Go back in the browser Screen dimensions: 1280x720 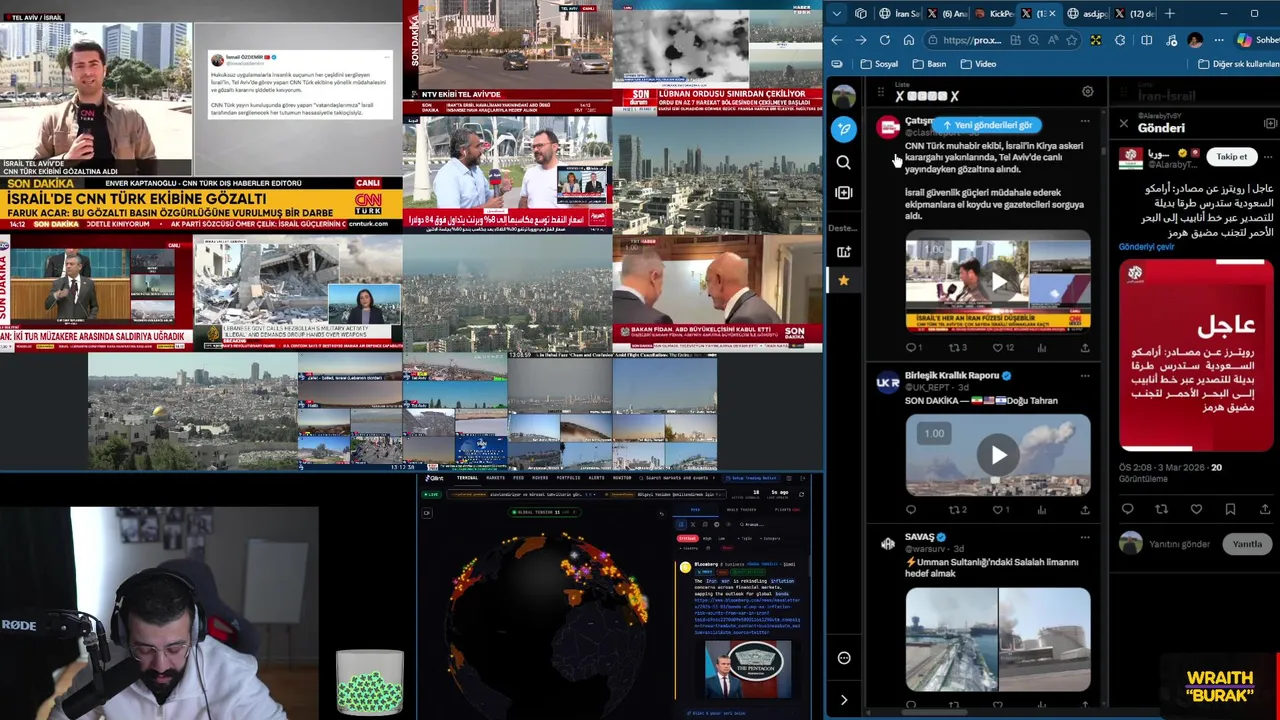click(x=837, y=40)
